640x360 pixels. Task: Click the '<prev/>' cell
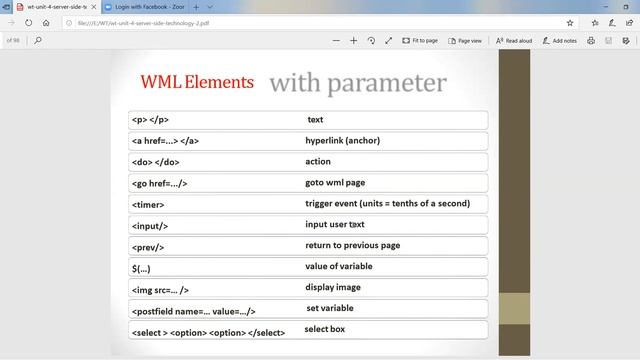pyautogui.click(x=148, y=247)
